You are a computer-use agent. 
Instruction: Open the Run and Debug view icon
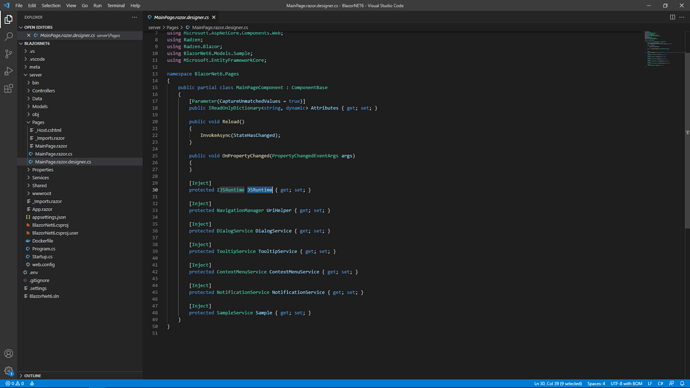pyautogui.click(x=8, y=71)
